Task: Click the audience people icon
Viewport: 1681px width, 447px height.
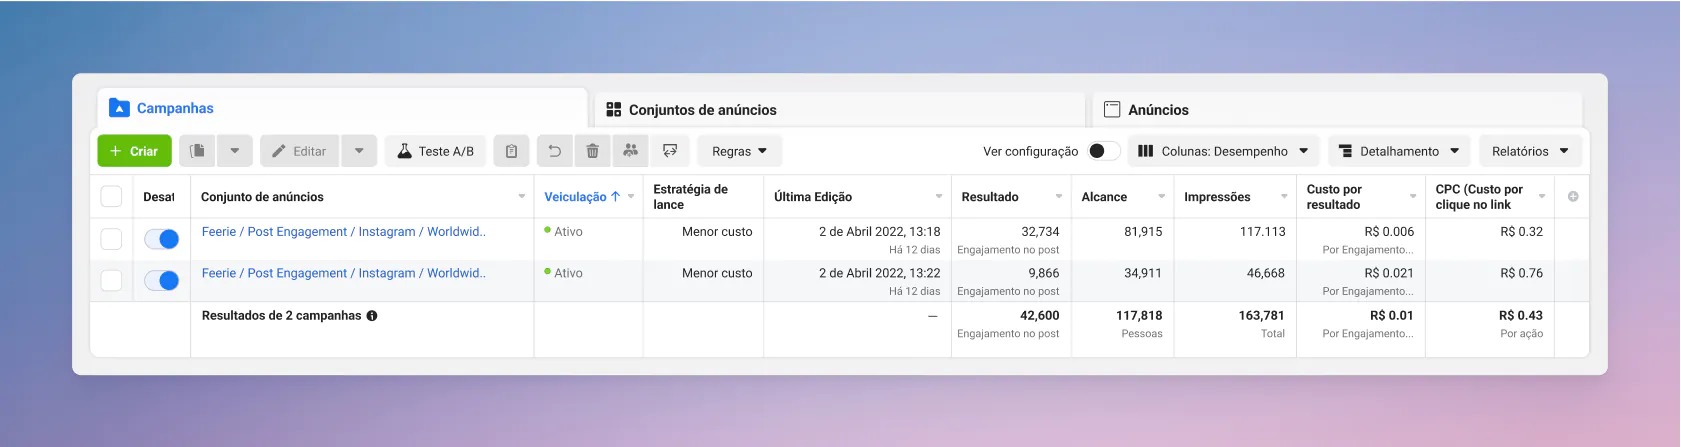Action: 630,151
